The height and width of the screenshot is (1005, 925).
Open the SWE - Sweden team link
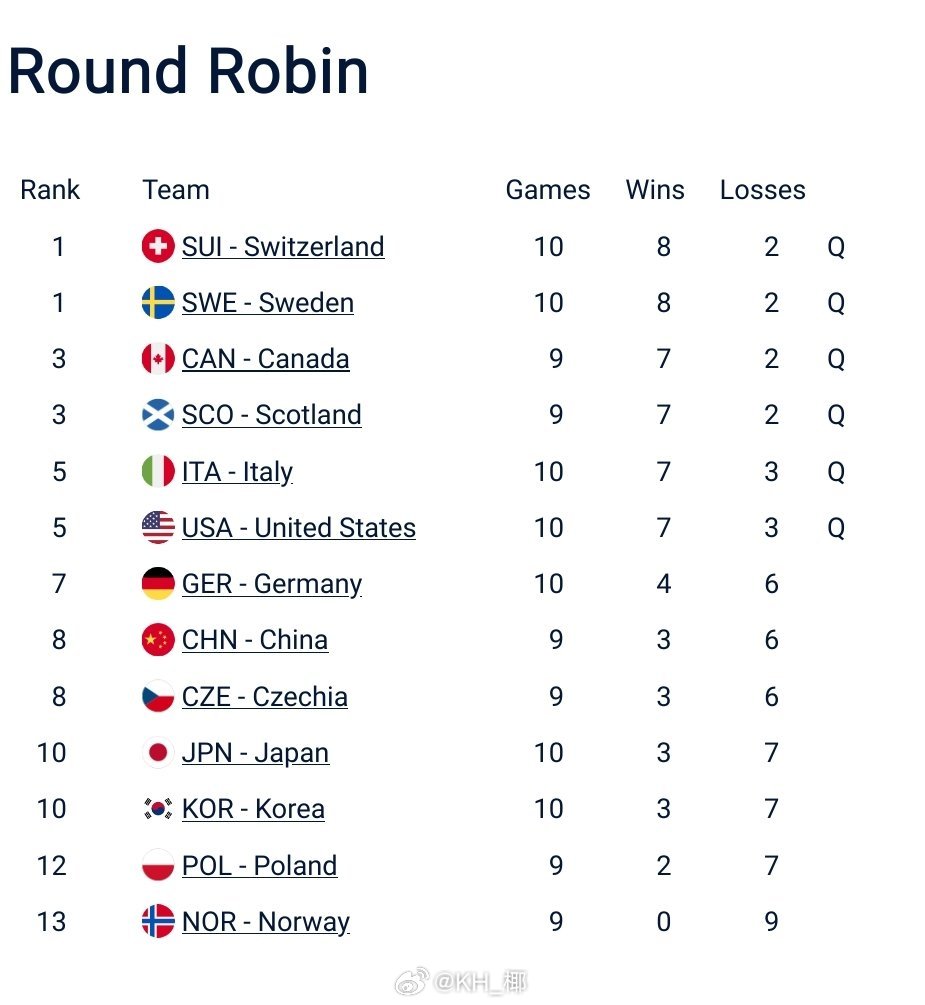[268, 303]
